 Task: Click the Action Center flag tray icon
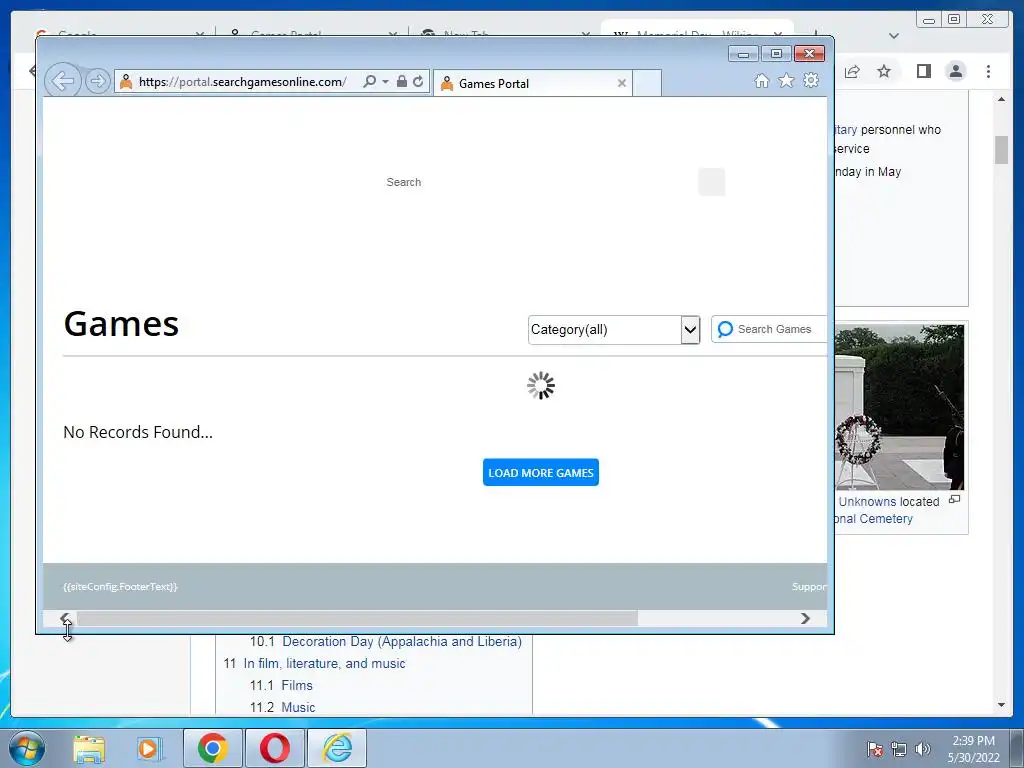click(x=874, y=749)
